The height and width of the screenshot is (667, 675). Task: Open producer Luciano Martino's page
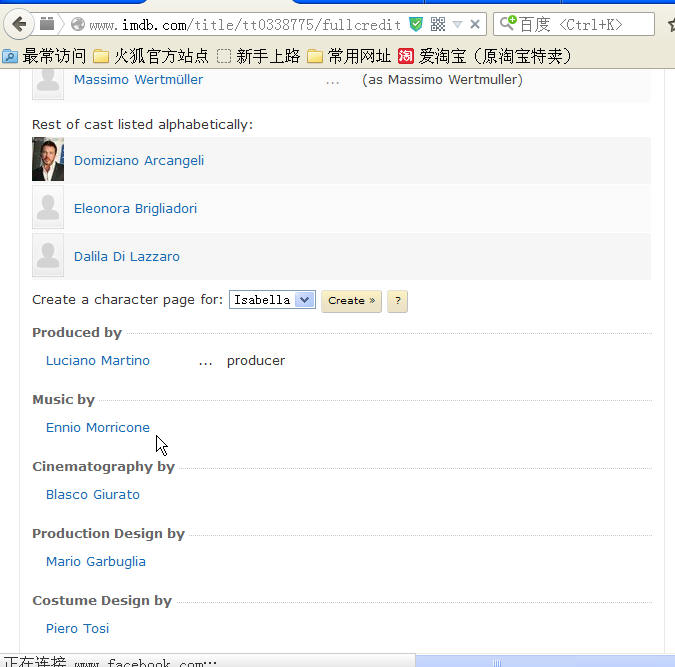click(x=98, y=360)
